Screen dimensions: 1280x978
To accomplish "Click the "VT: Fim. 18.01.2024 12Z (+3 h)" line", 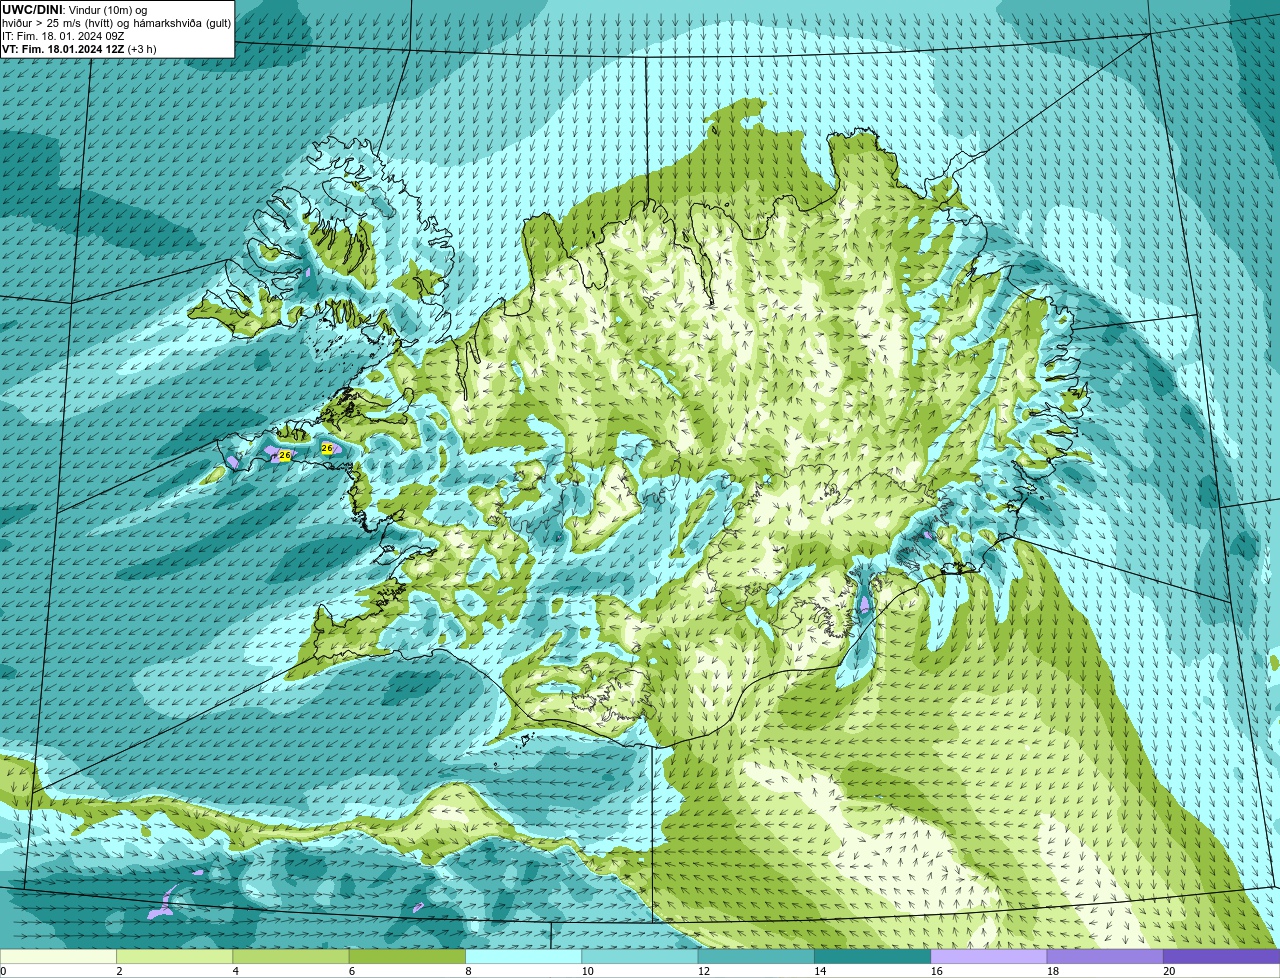I will (x=79, y=49).
